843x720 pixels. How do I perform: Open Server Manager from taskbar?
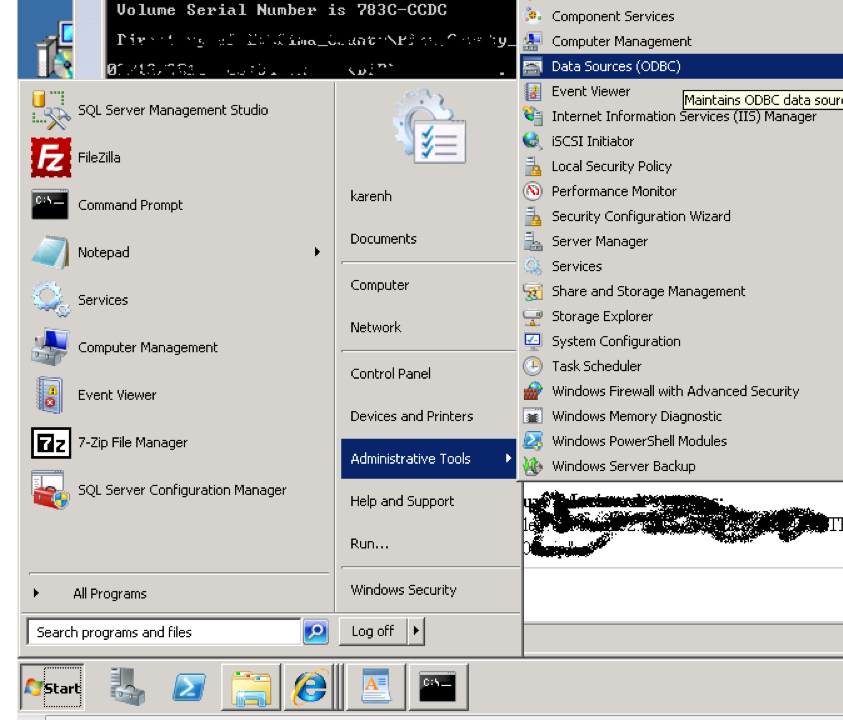pos(127,687)
